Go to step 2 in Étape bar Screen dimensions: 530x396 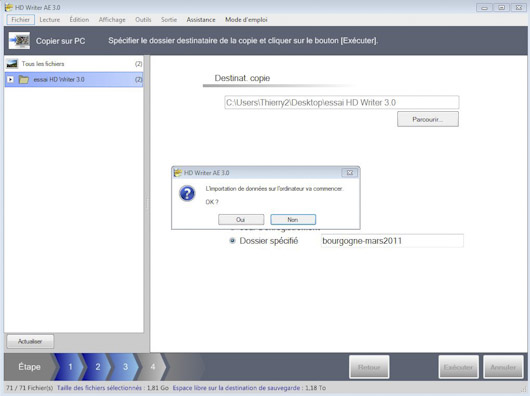[98, 367]
